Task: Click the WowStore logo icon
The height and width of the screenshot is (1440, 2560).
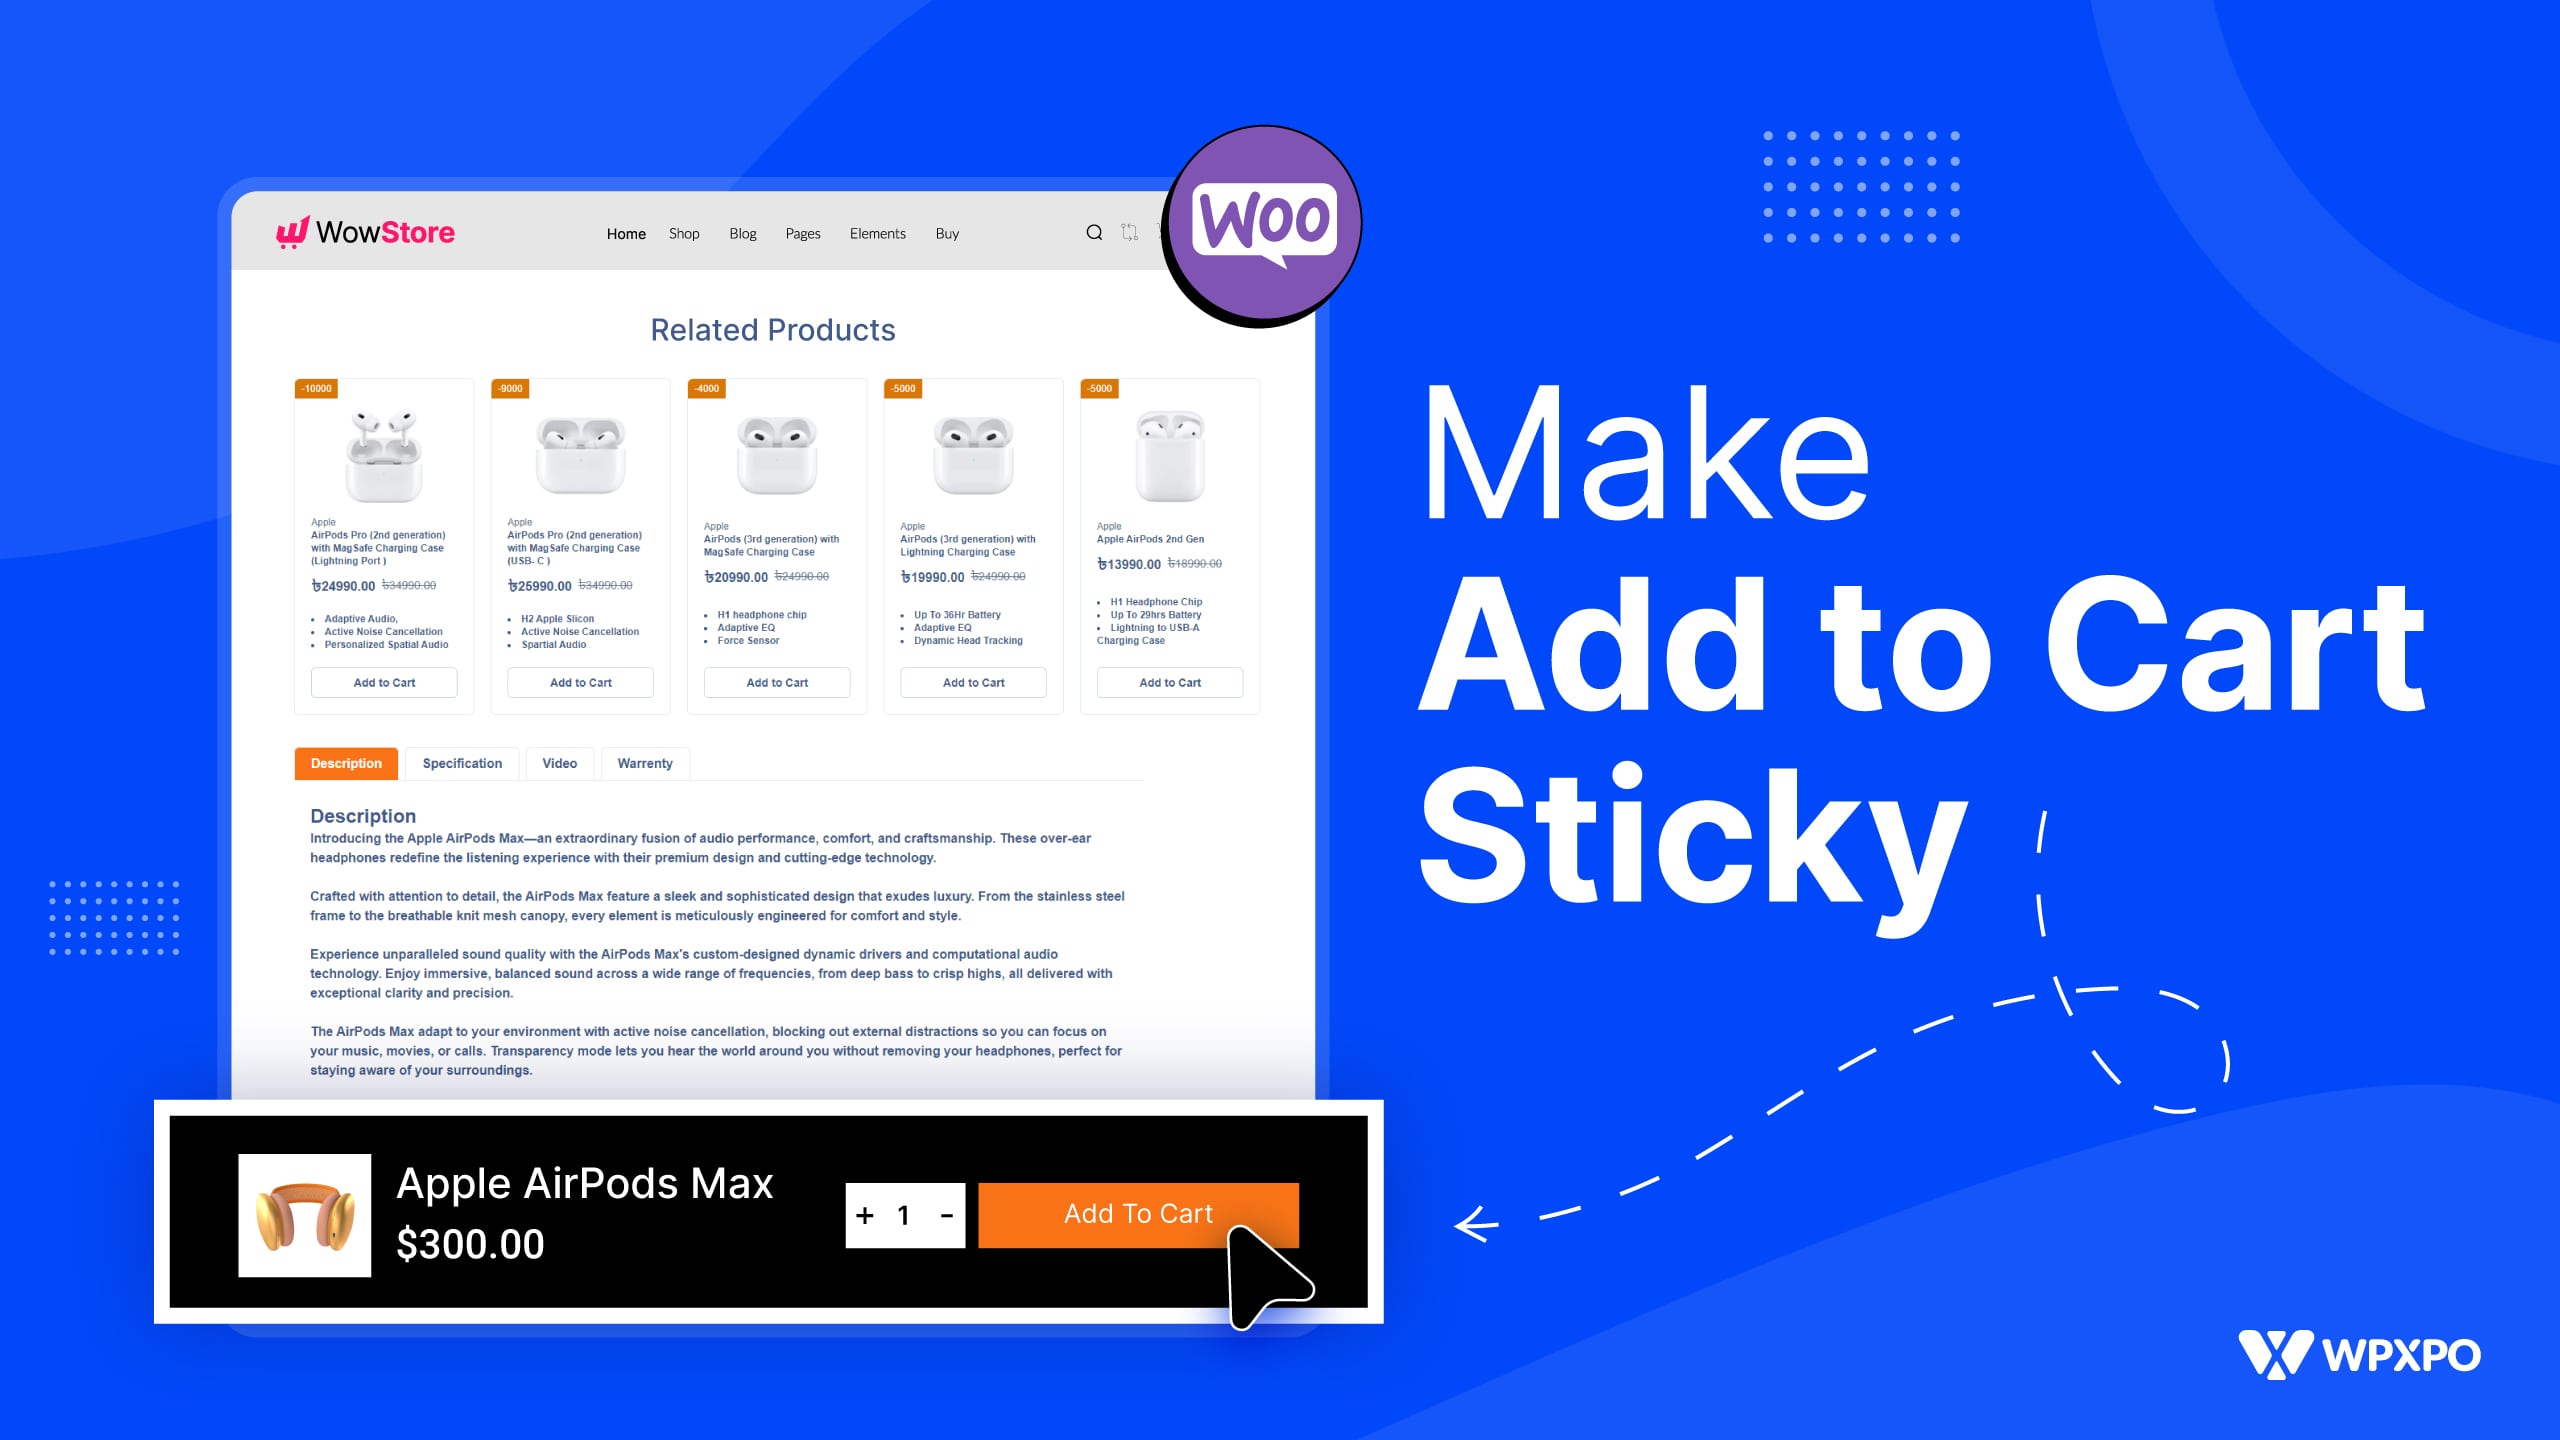Action: coord(288,232)
